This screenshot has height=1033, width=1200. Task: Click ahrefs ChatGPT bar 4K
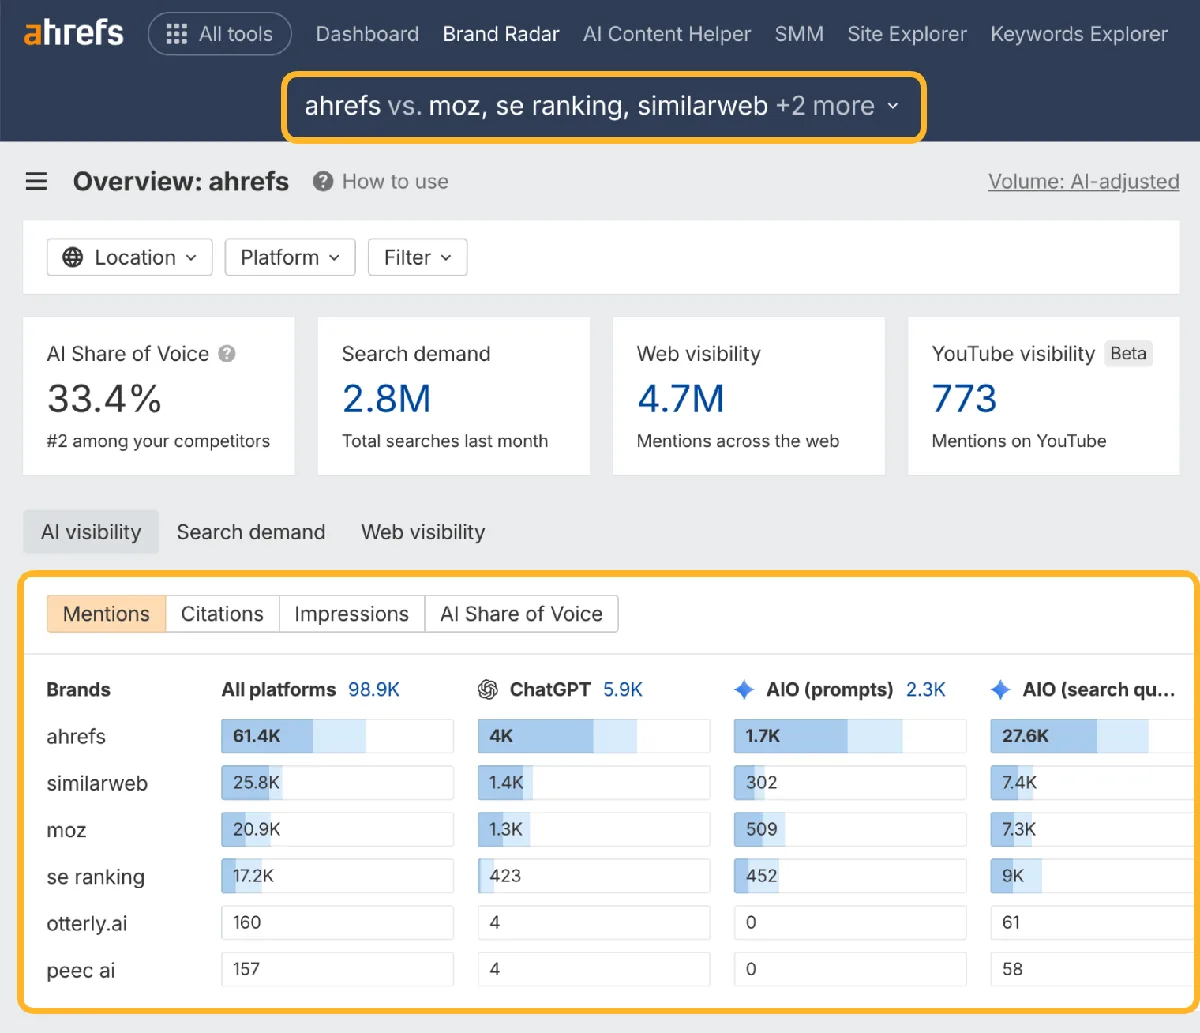[594, 736]
